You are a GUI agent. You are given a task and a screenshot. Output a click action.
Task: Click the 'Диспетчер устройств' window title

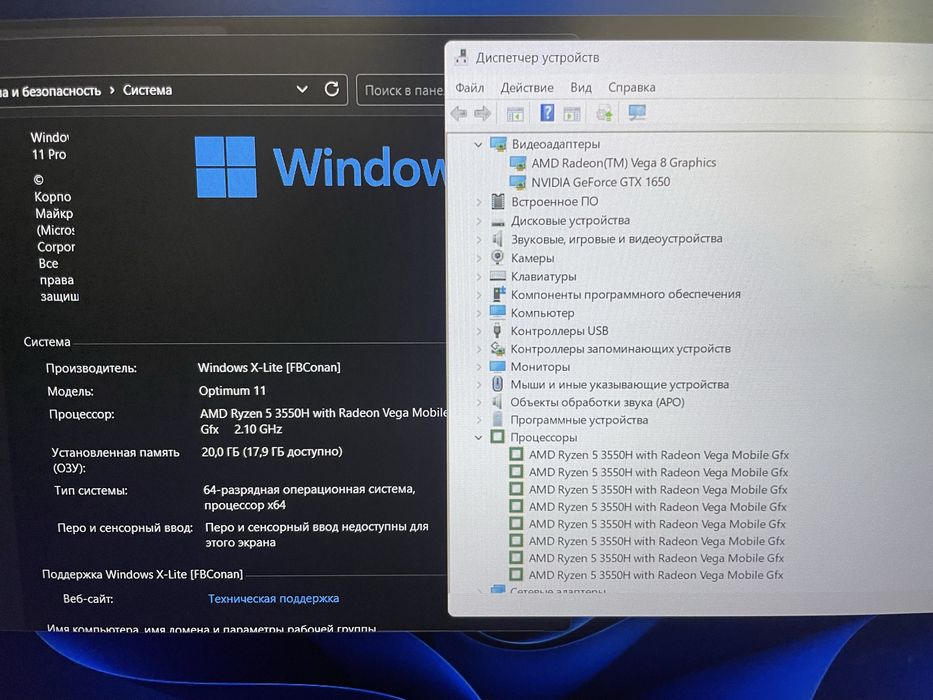pyautogui.click(x=537, y=58)
